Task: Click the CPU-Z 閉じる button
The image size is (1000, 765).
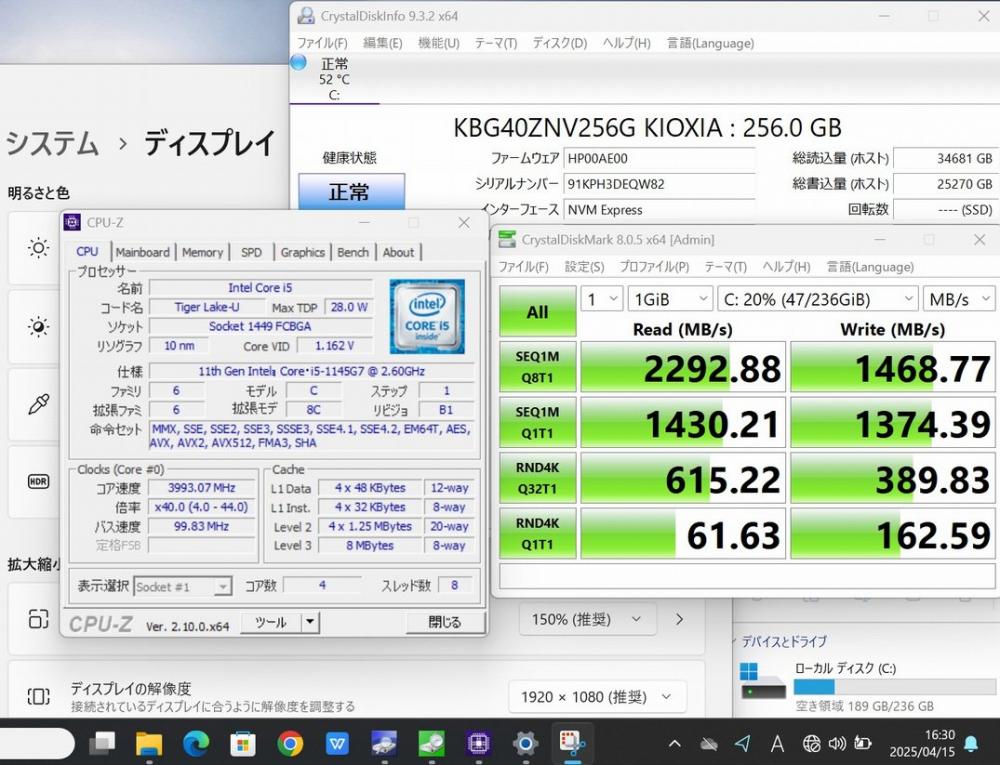Action: coord(445,622)
